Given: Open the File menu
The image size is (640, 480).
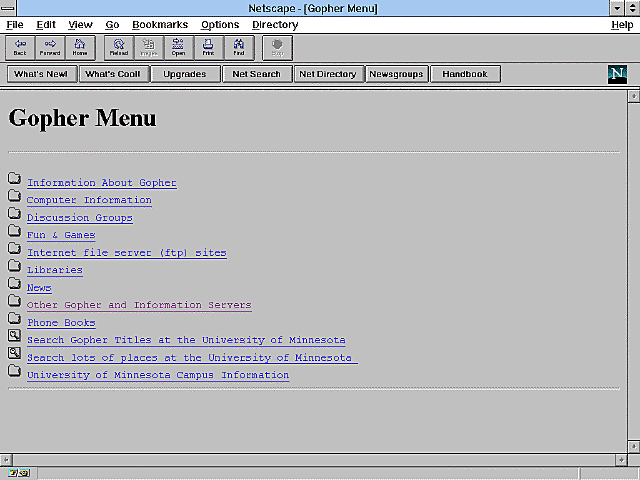Looking at the screenshot, I should point(15,25).
